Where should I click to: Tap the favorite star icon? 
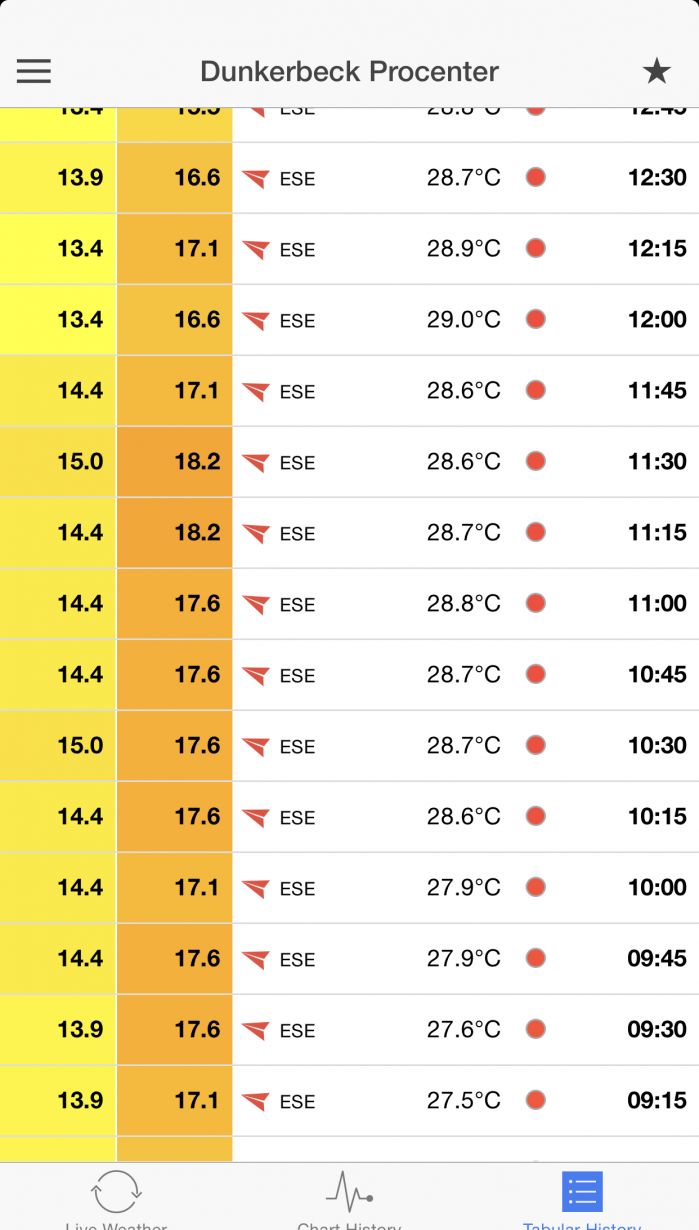point(656,71)
